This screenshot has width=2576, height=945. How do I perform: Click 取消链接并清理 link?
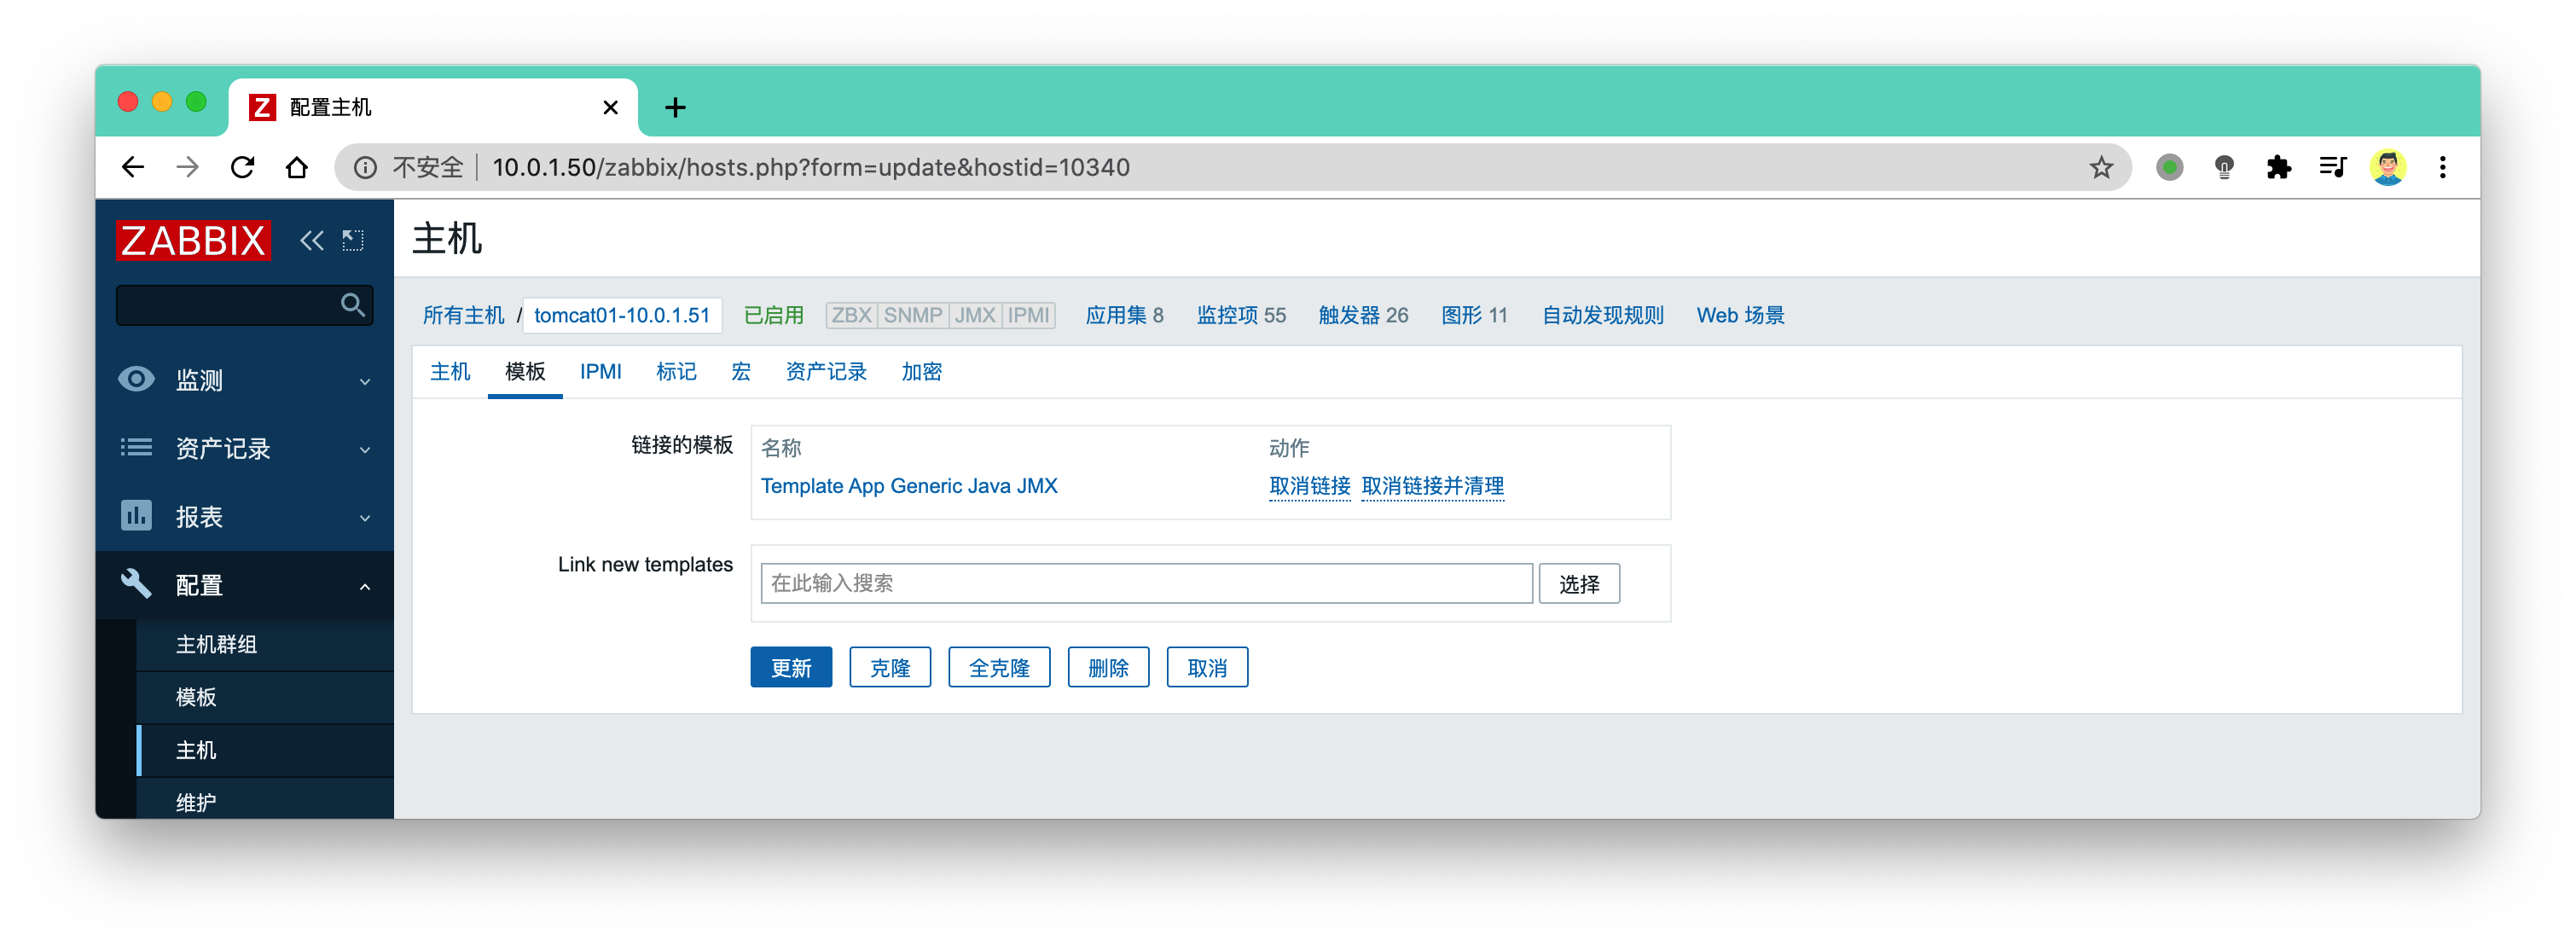1432,486
